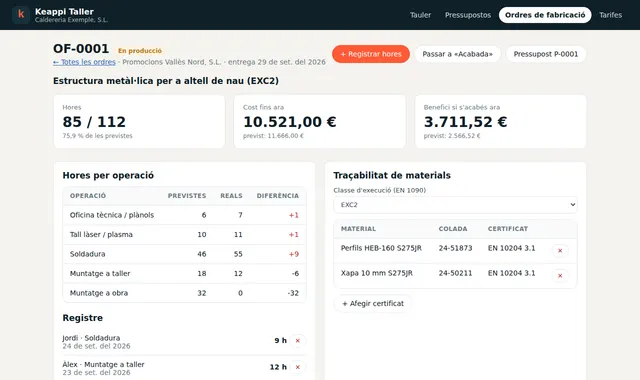Click EN 10204 3.1 certificate for Perfils HEB-160
This screenshot has height=380, width=640.
[511, 248]
